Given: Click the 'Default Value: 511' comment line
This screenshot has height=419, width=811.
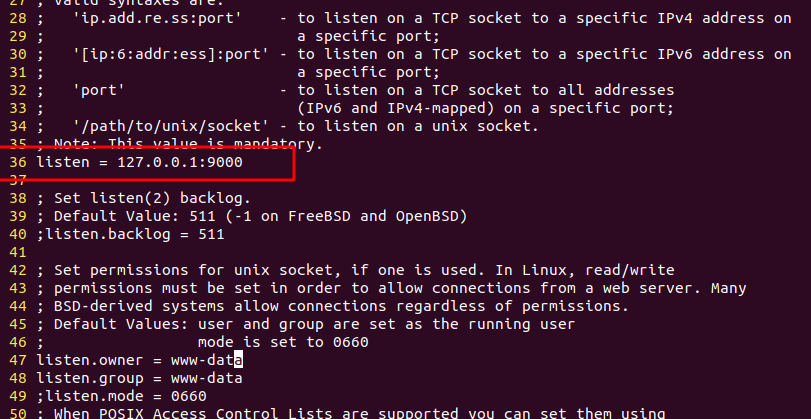Looking at the screenshot, I should coord(252,216).
